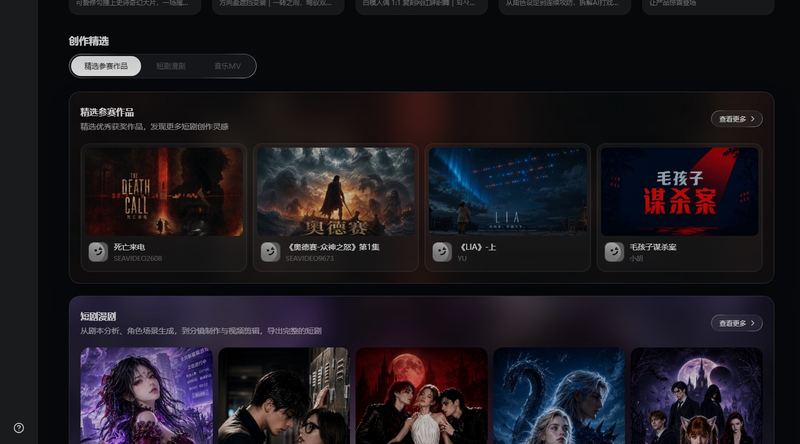Open the purple-haired girl poster
The image size is (800, 444).
tap(146, 396)
